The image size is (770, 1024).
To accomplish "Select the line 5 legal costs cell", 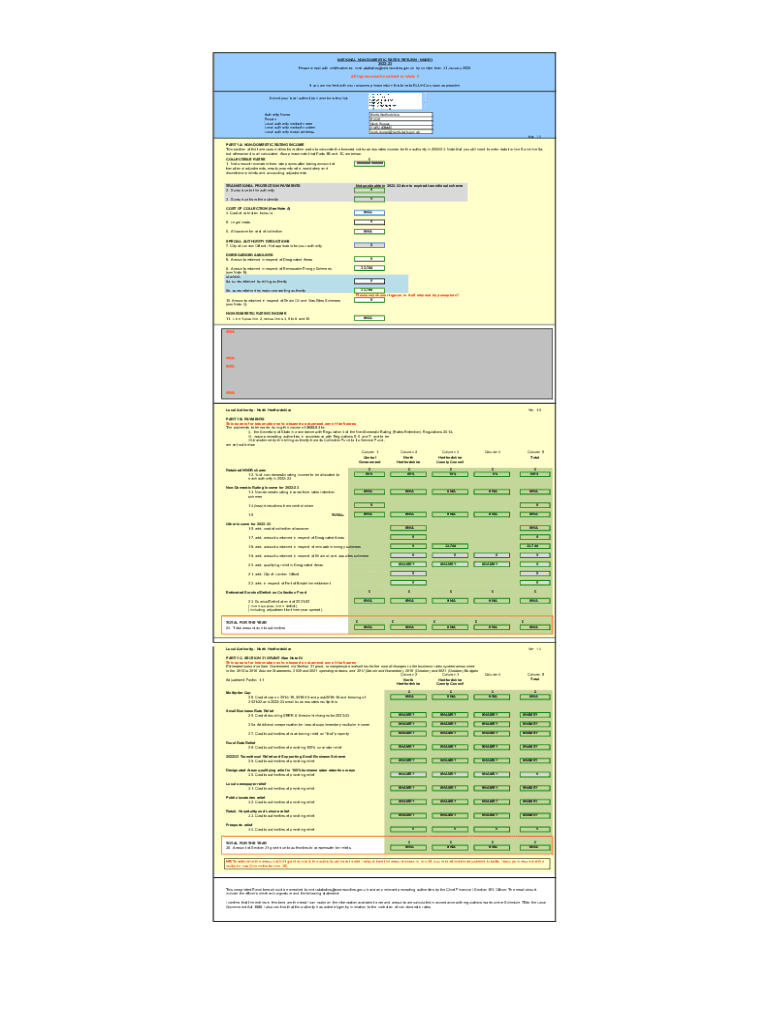I will click(368, 222).
